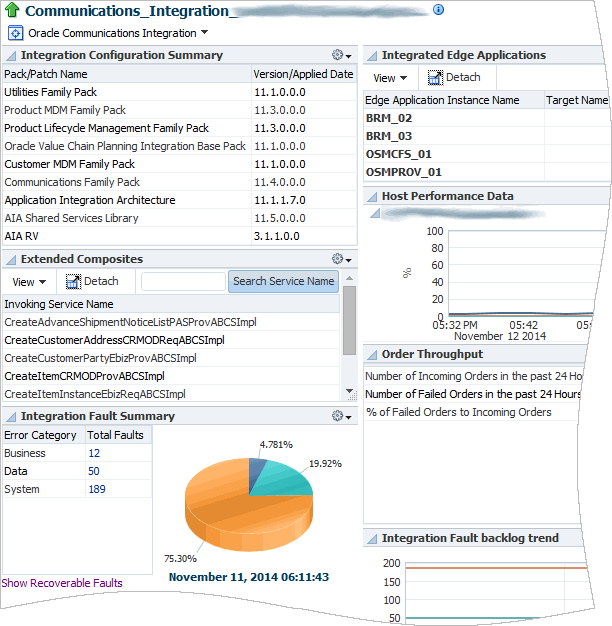This screenshot has height=626, width=612.
Task: Select the BRM_02 edge application row
Action: click(487, 118)
